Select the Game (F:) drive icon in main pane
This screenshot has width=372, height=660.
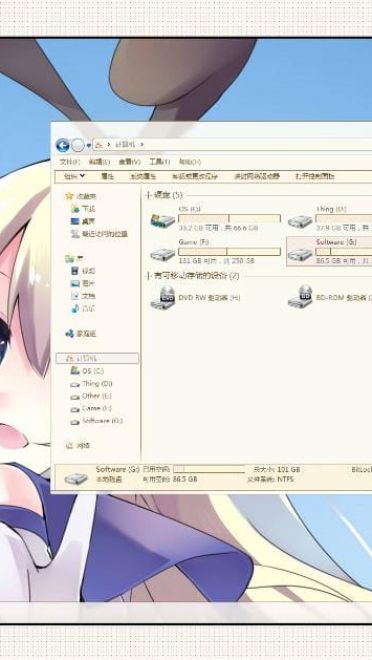163,254
